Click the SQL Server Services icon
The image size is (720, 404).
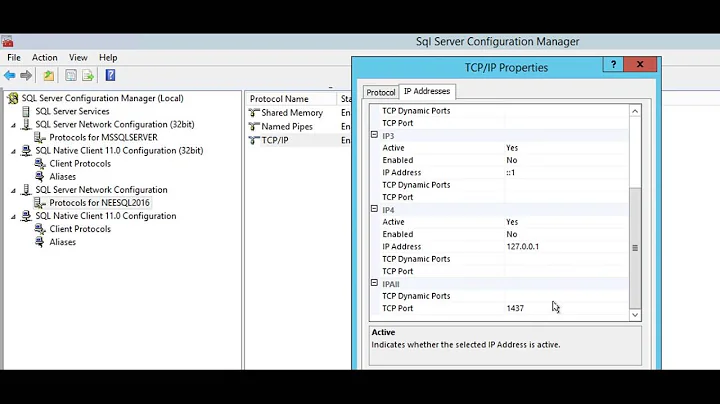point(26,112)
